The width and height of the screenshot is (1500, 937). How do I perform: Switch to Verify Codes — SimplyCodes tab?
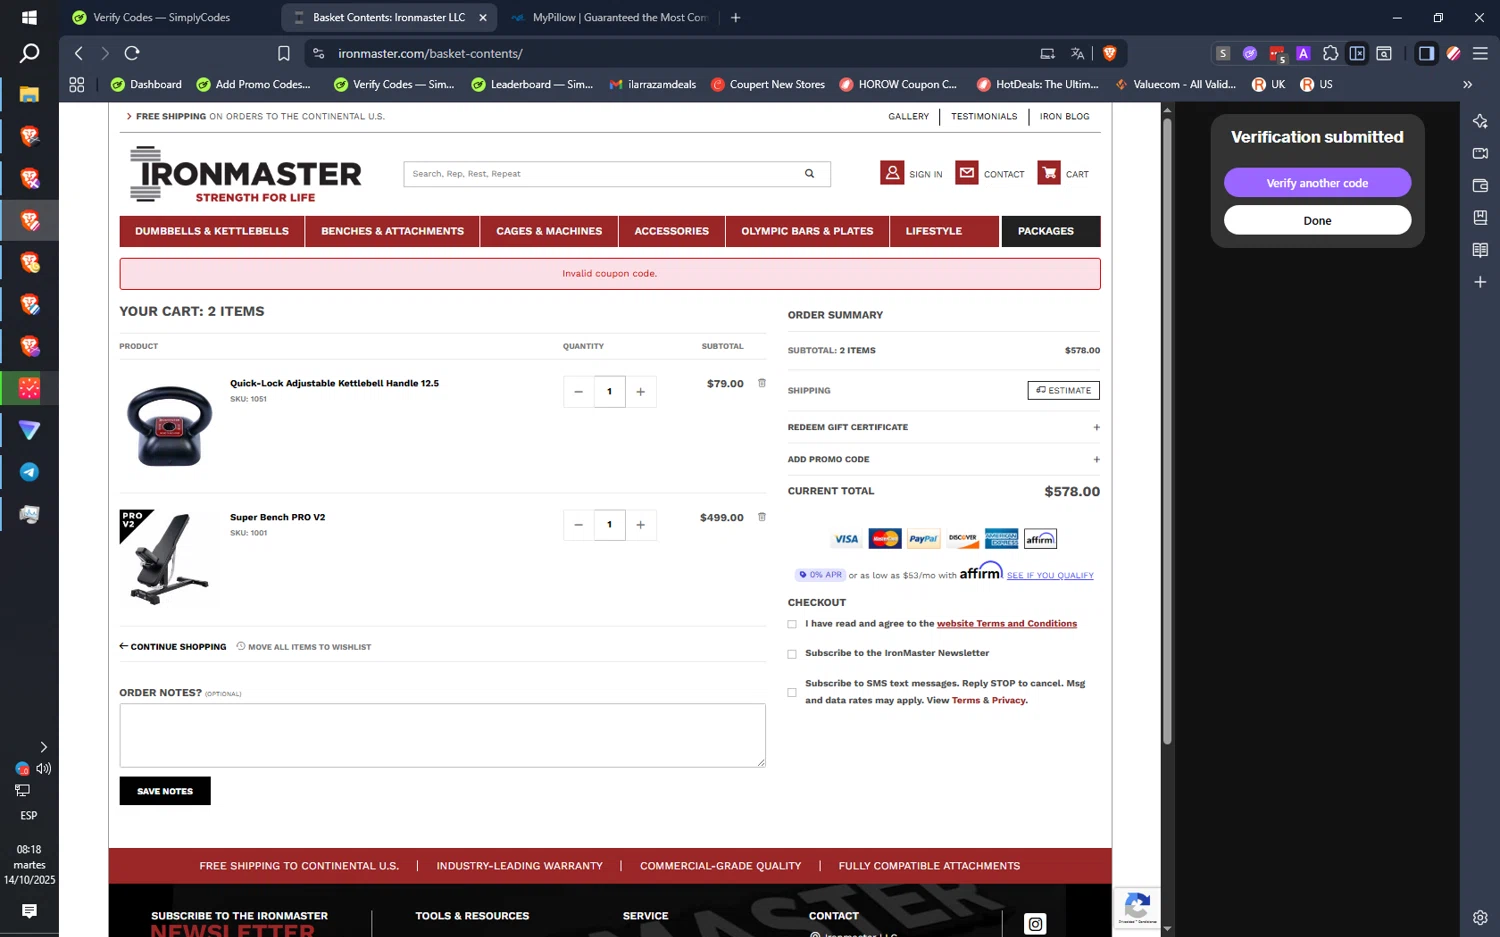[x=160, y=17]
